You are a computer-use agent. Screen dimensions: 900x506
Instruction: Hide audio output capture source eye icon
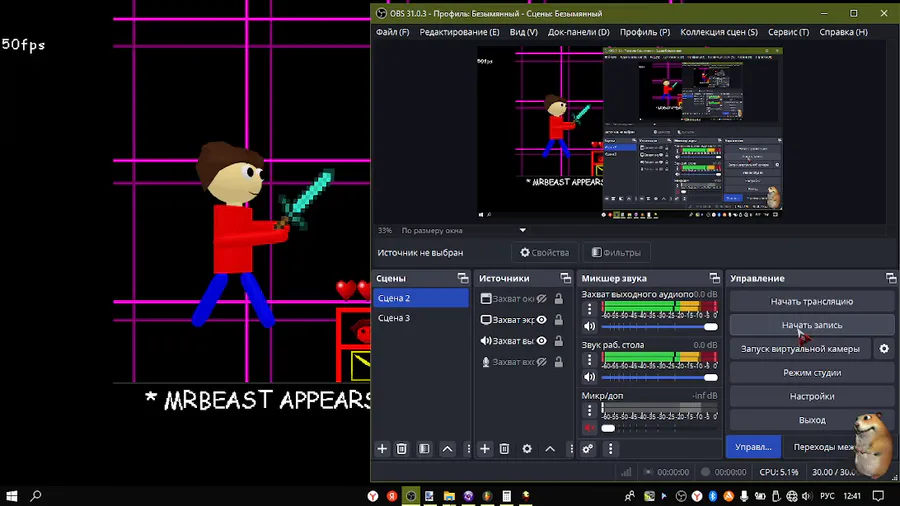541,341
